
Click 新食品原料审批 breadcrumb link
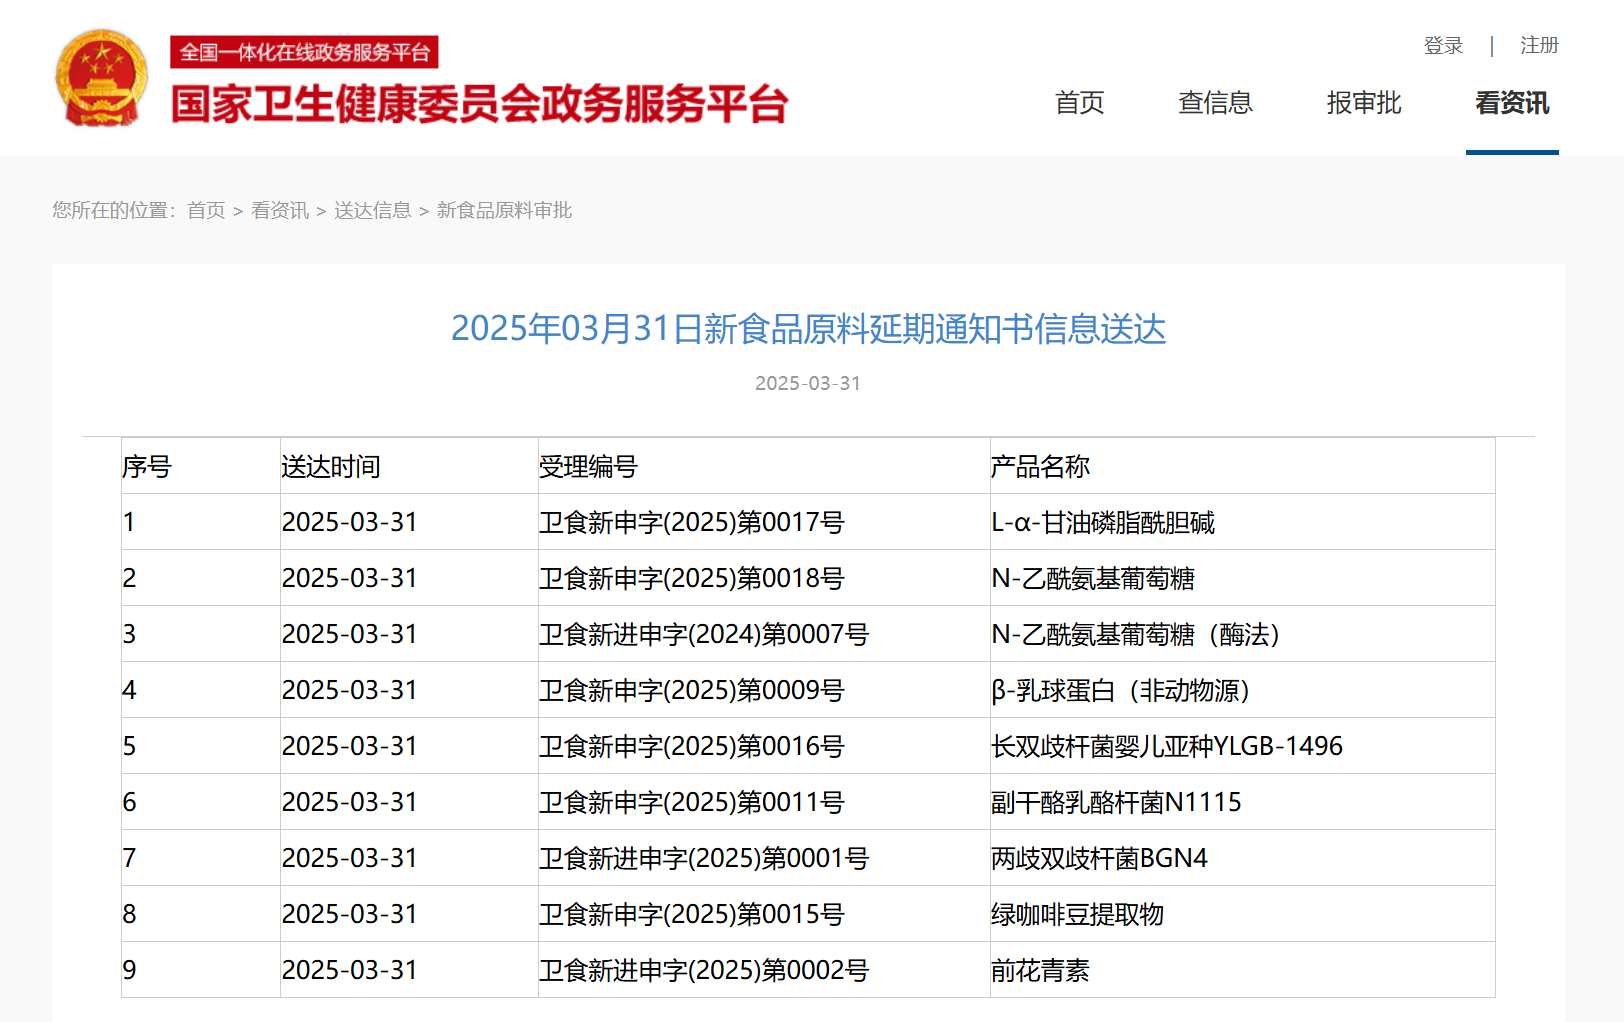(504, 210)
